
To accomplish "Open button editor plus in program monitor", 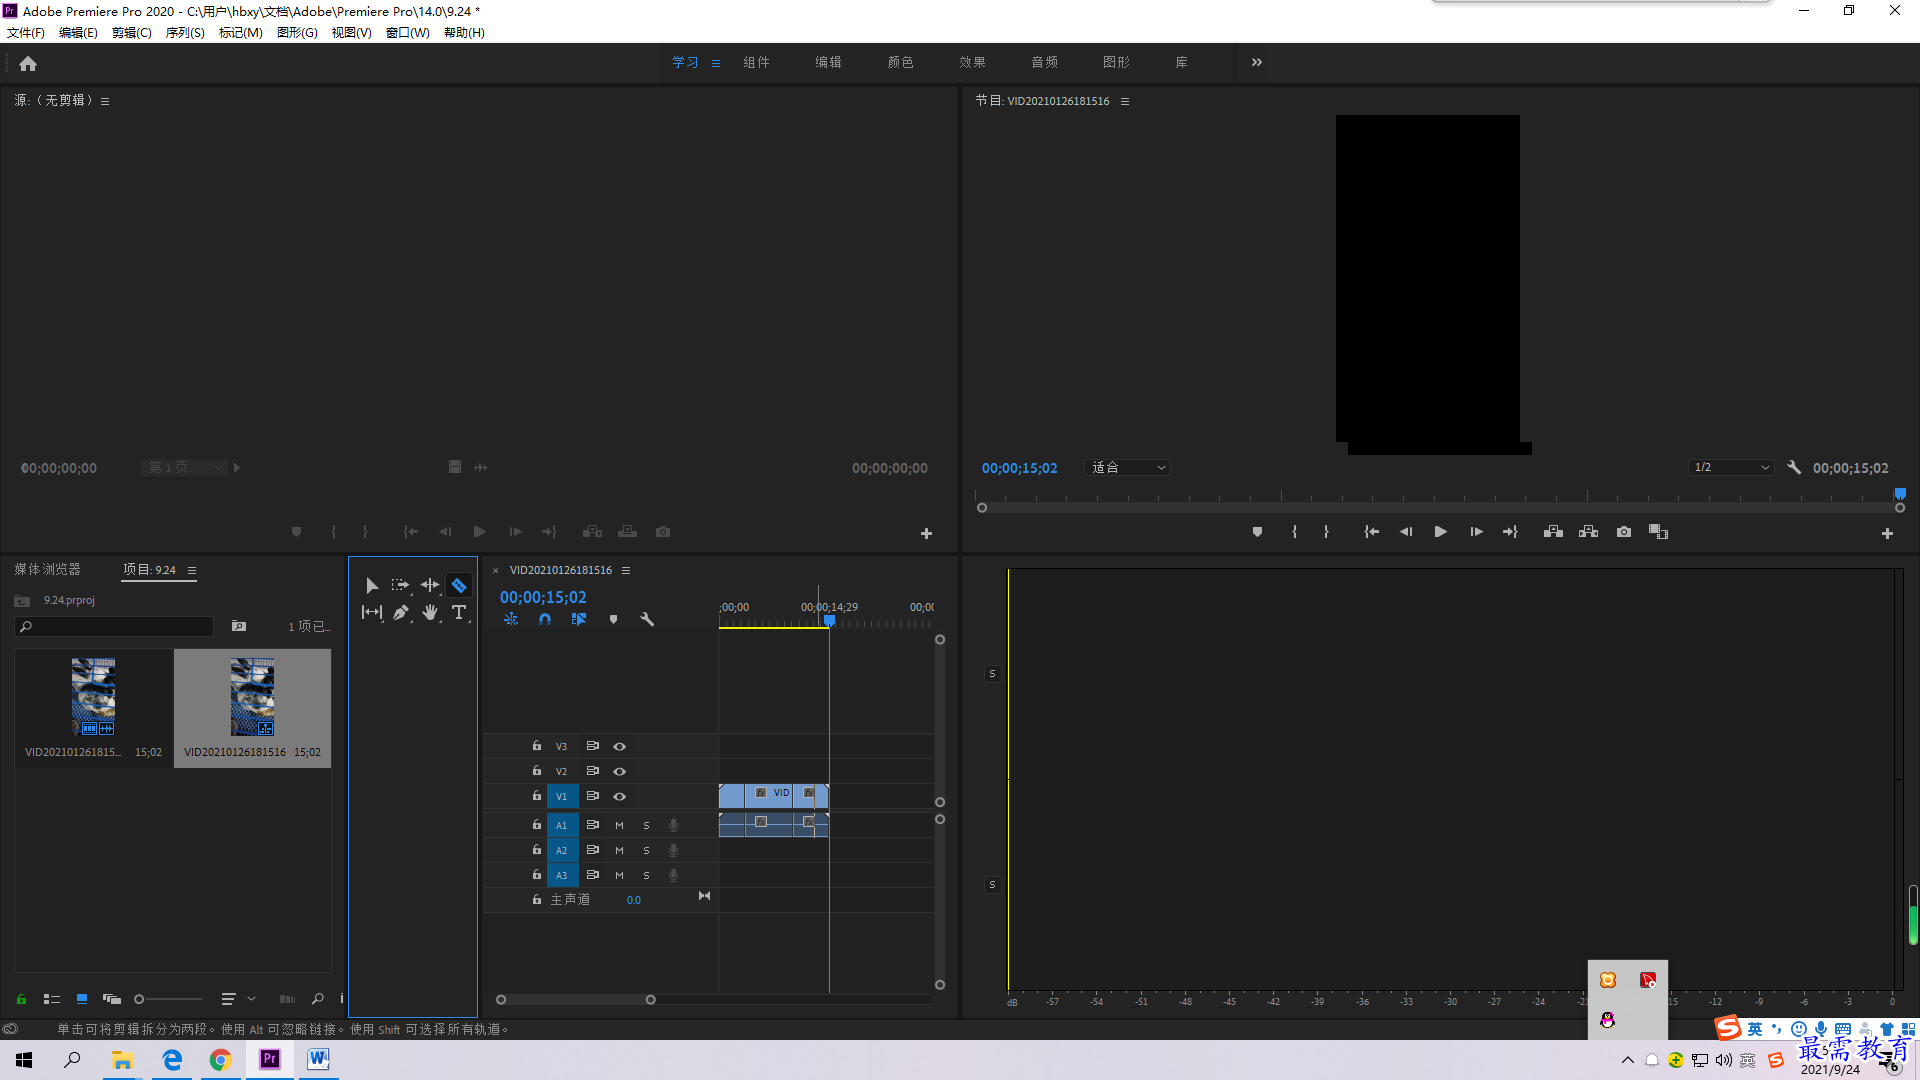I will (1887, 534).
